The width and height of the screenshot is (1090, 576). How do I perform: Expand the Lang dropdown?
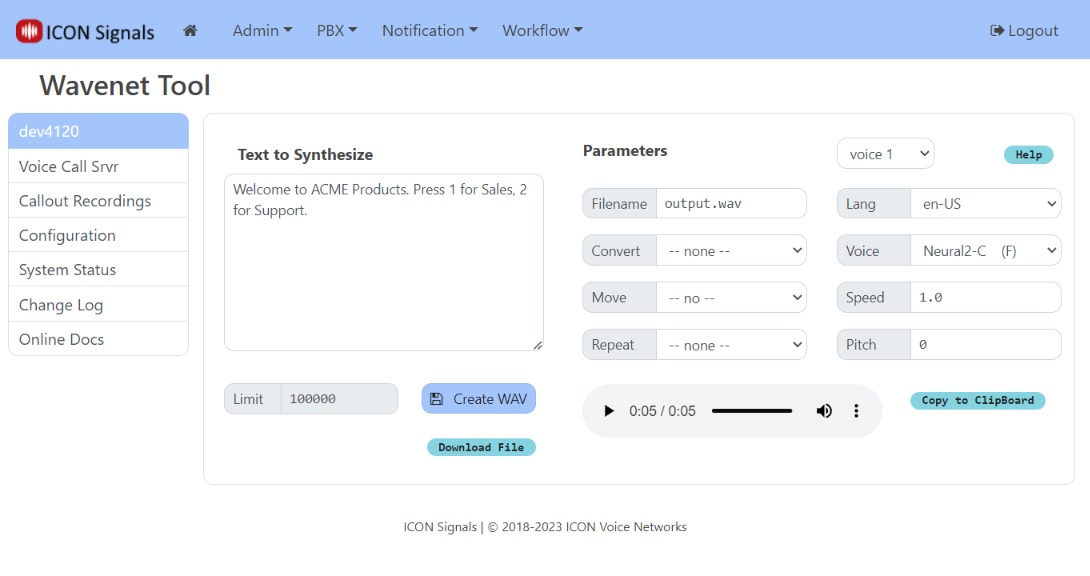pos(986,203)
